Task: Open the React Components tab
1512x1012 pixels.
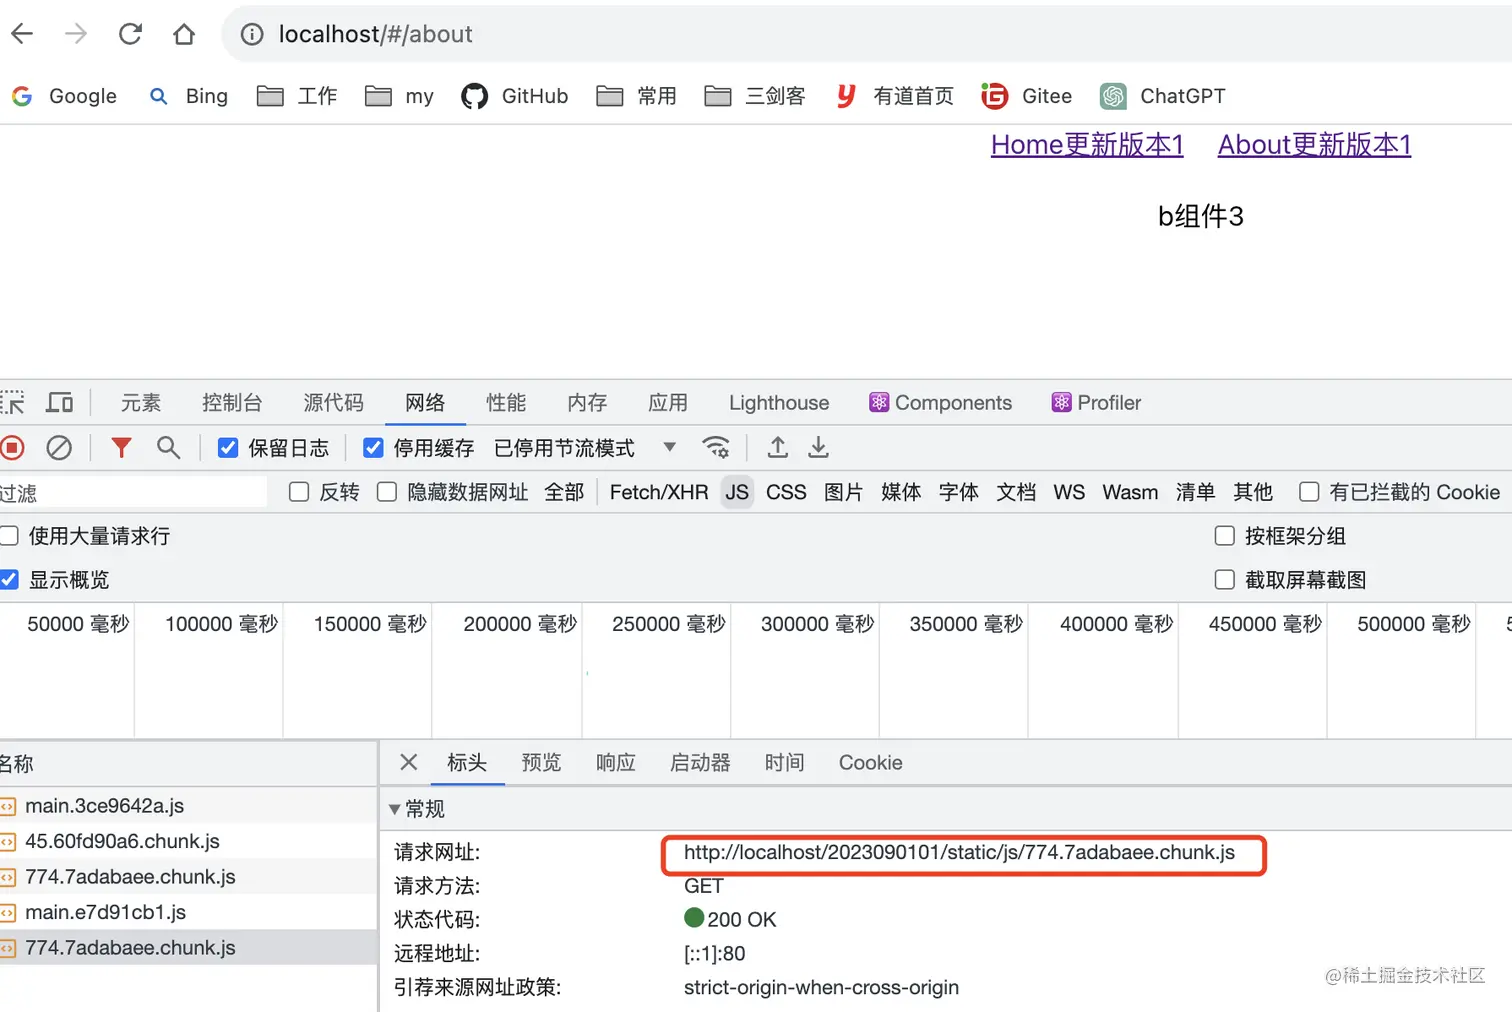Action: (941, 402)
